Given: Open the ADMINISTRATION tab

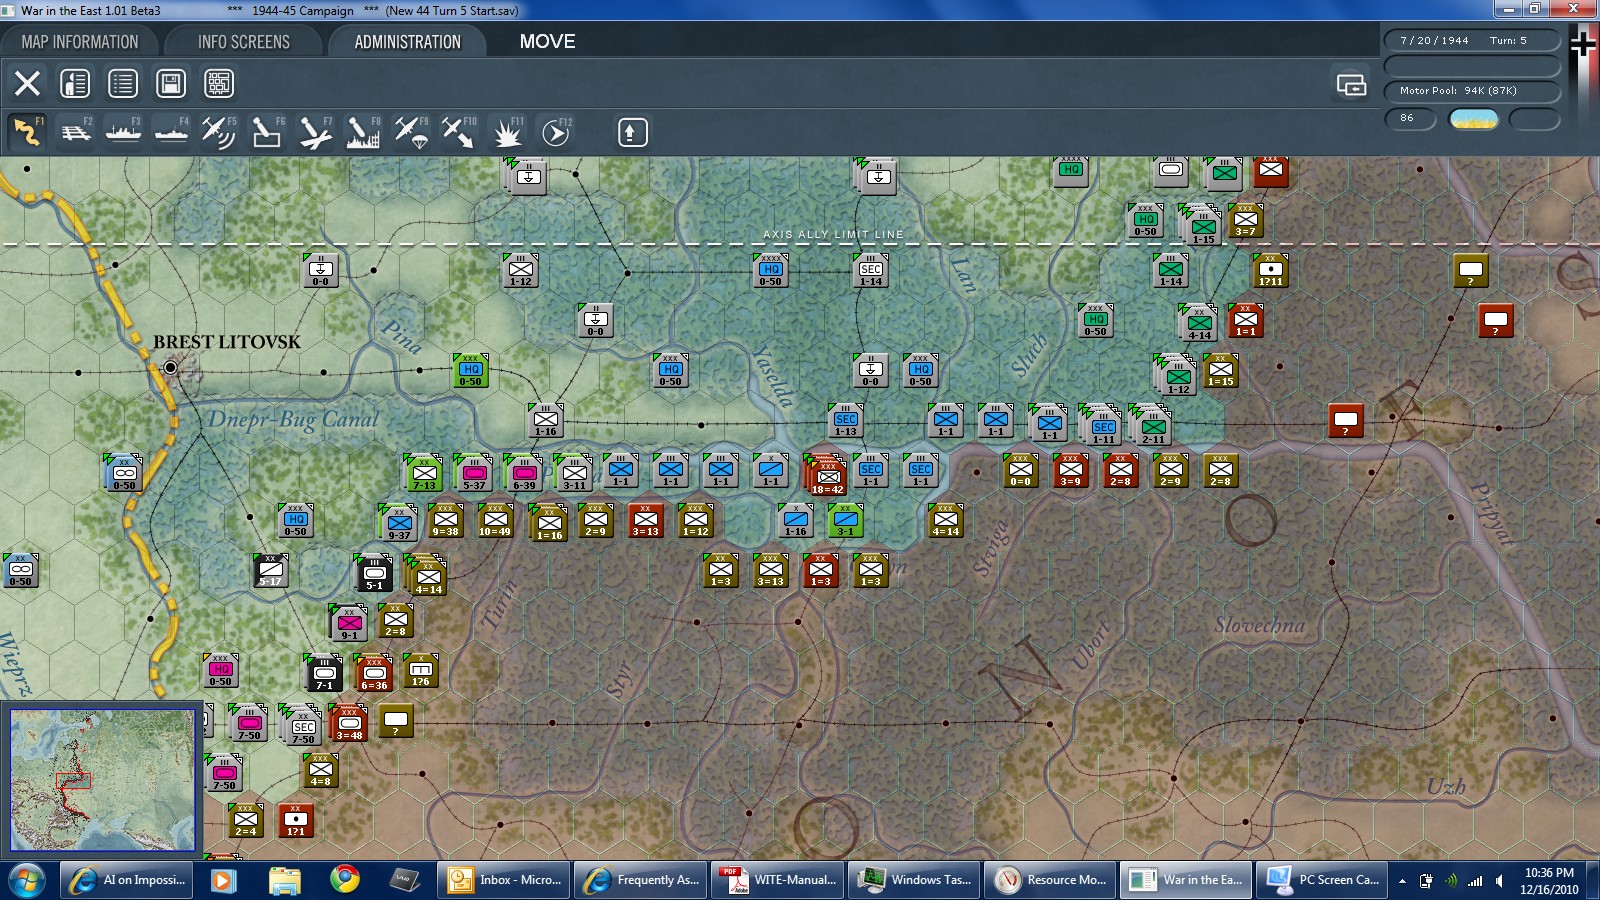Looking at the screenshot, I should pyautogui.click(x=407, y=42).
